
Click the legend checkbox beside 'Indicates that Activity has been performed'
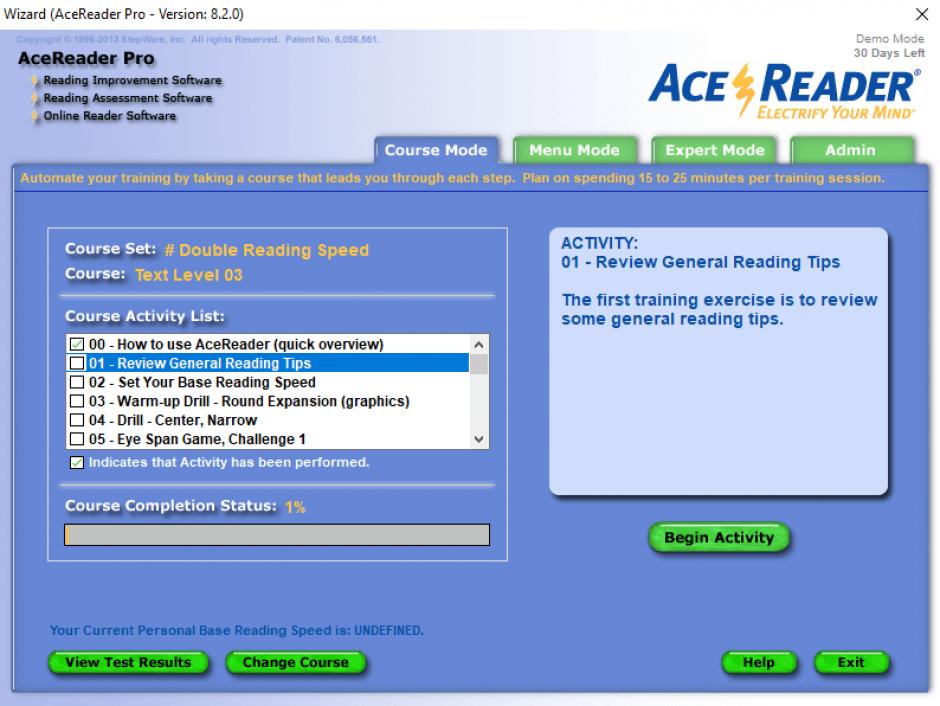coord(77,462)
